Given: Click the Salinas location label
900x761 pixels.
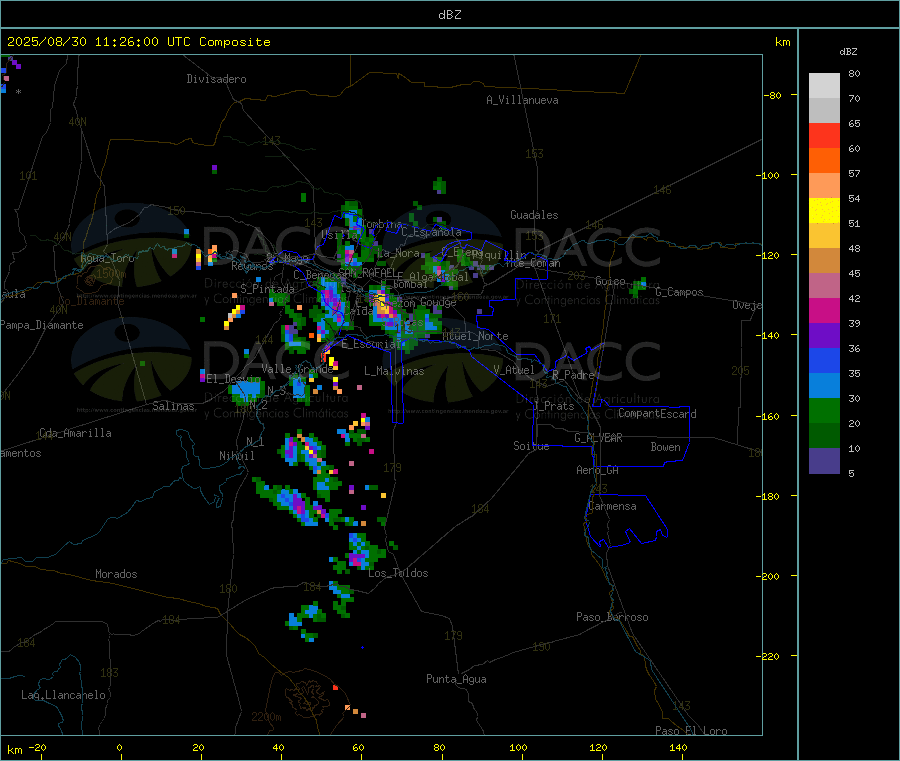Looking at the screenshot, I should [173, 406].
